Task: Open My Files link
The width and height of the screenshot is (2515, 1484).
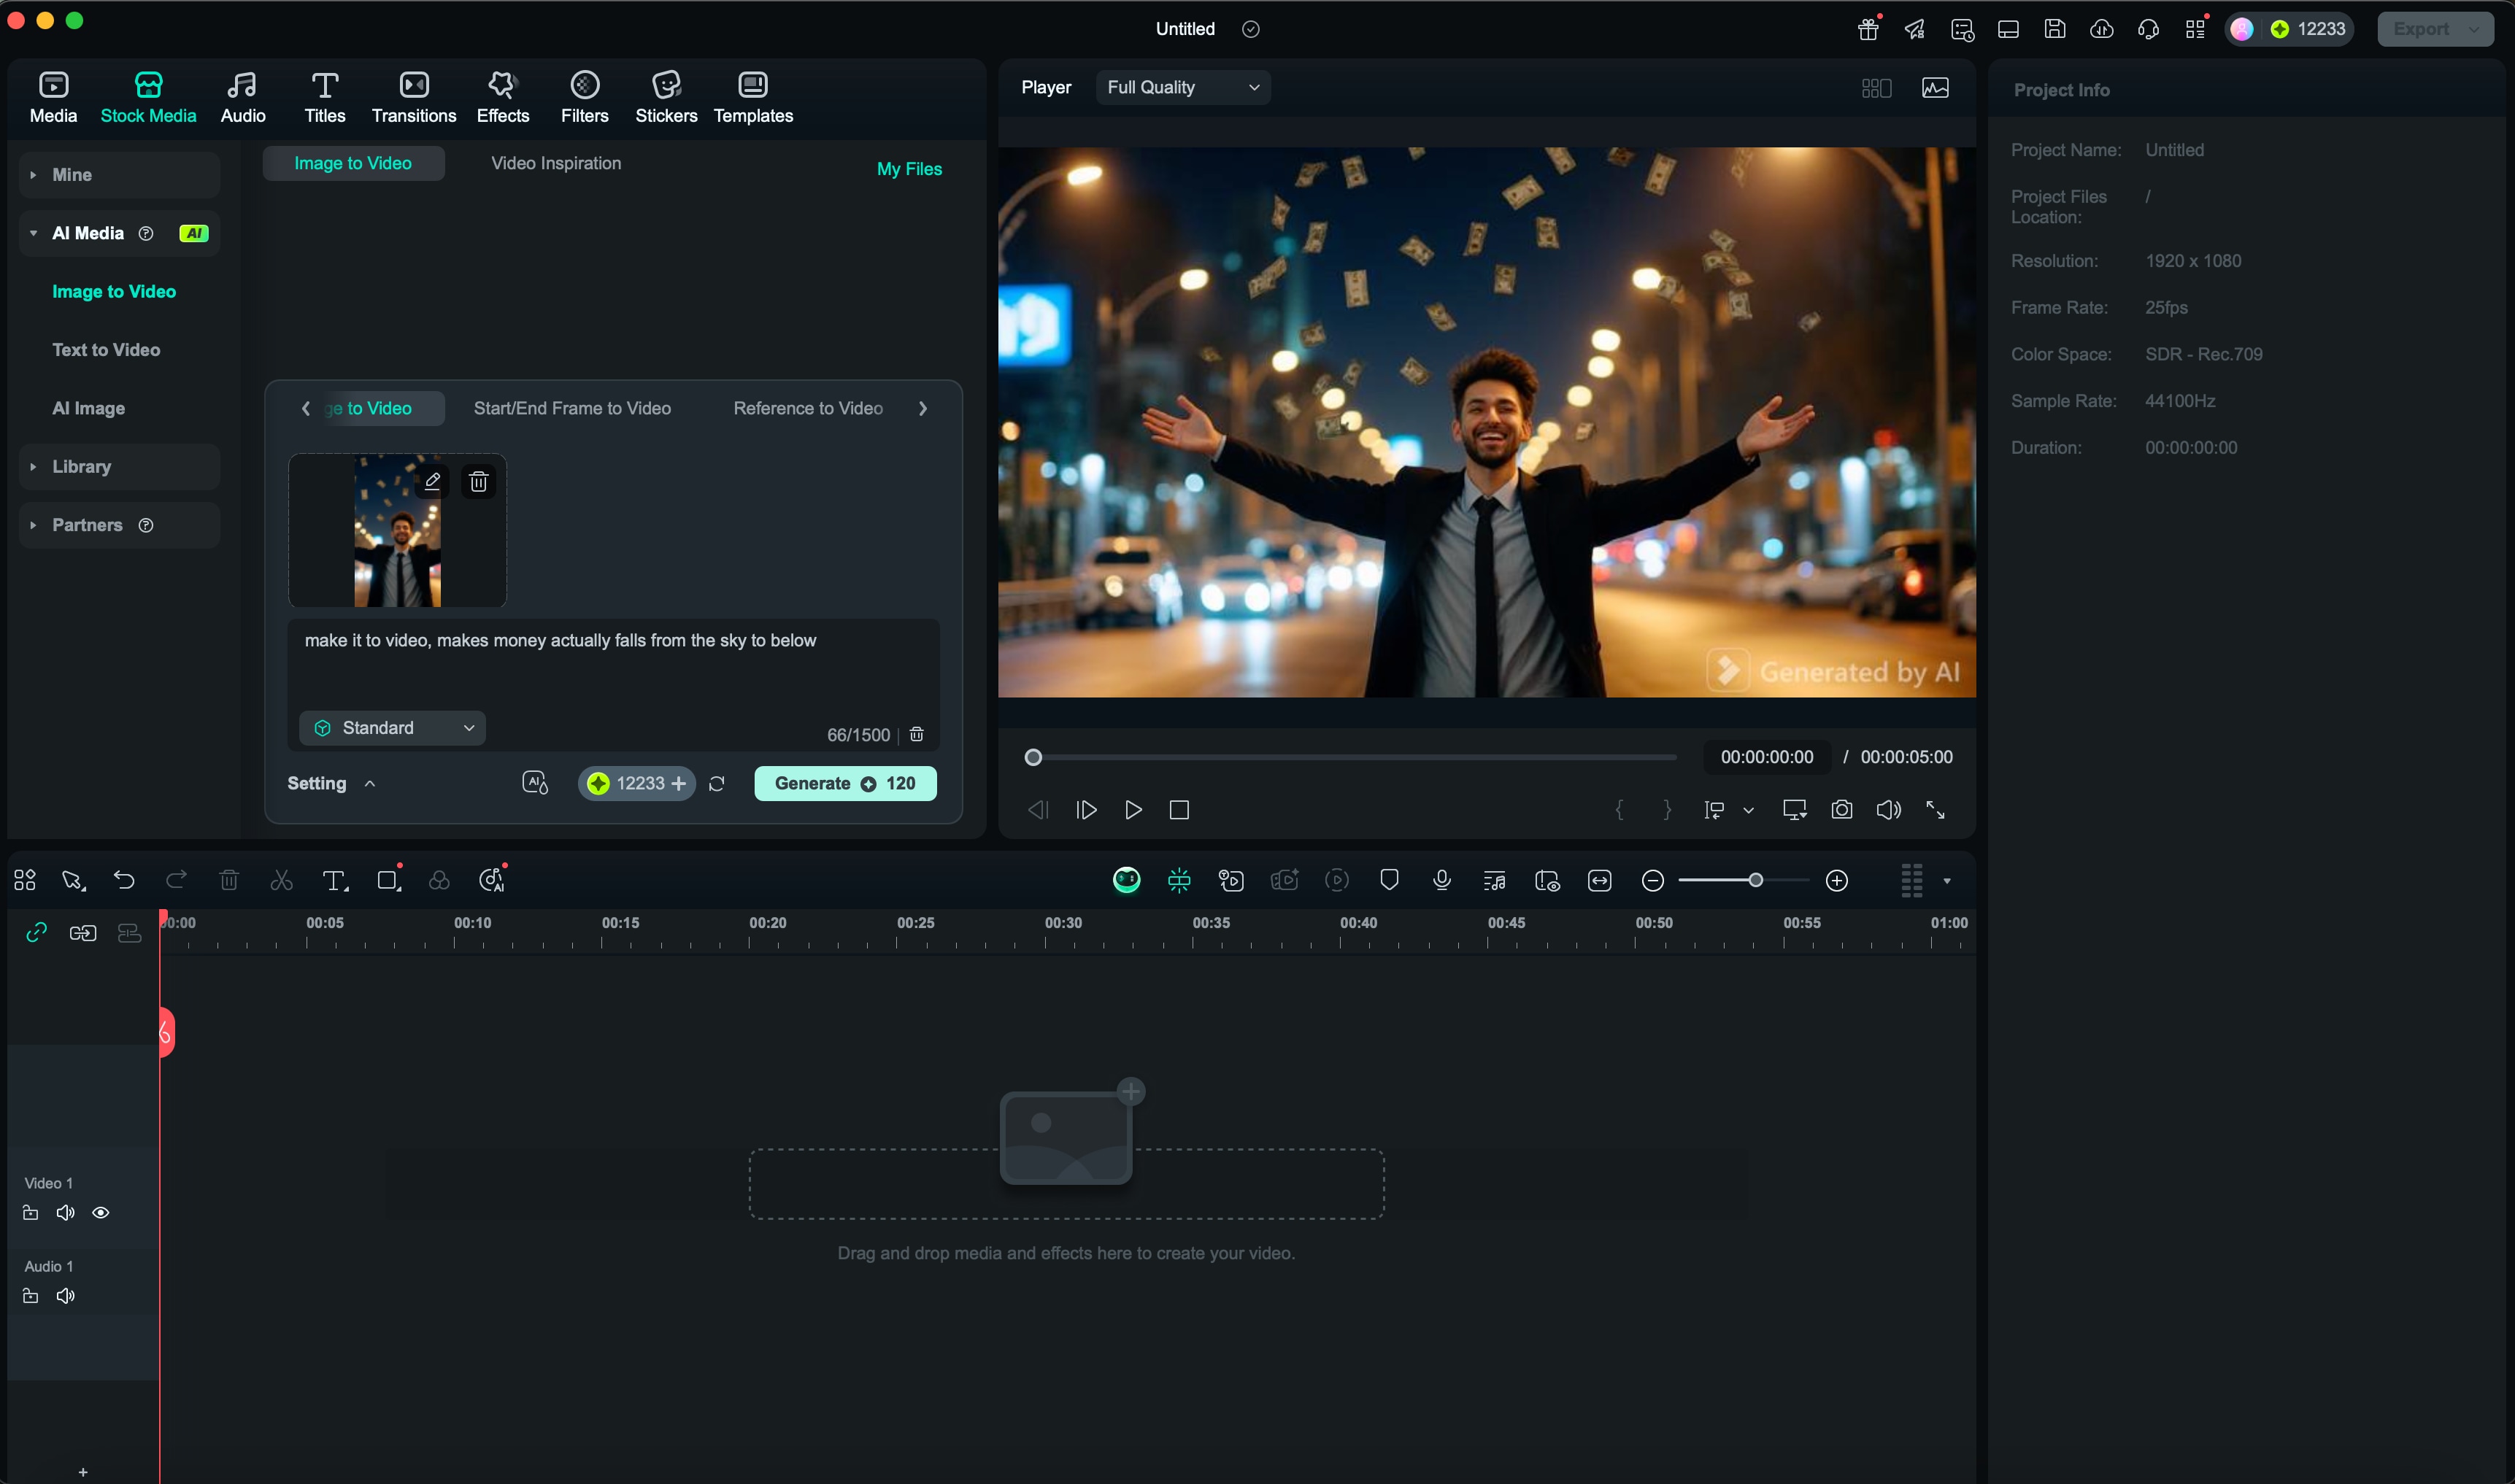Action: [908, 169]
